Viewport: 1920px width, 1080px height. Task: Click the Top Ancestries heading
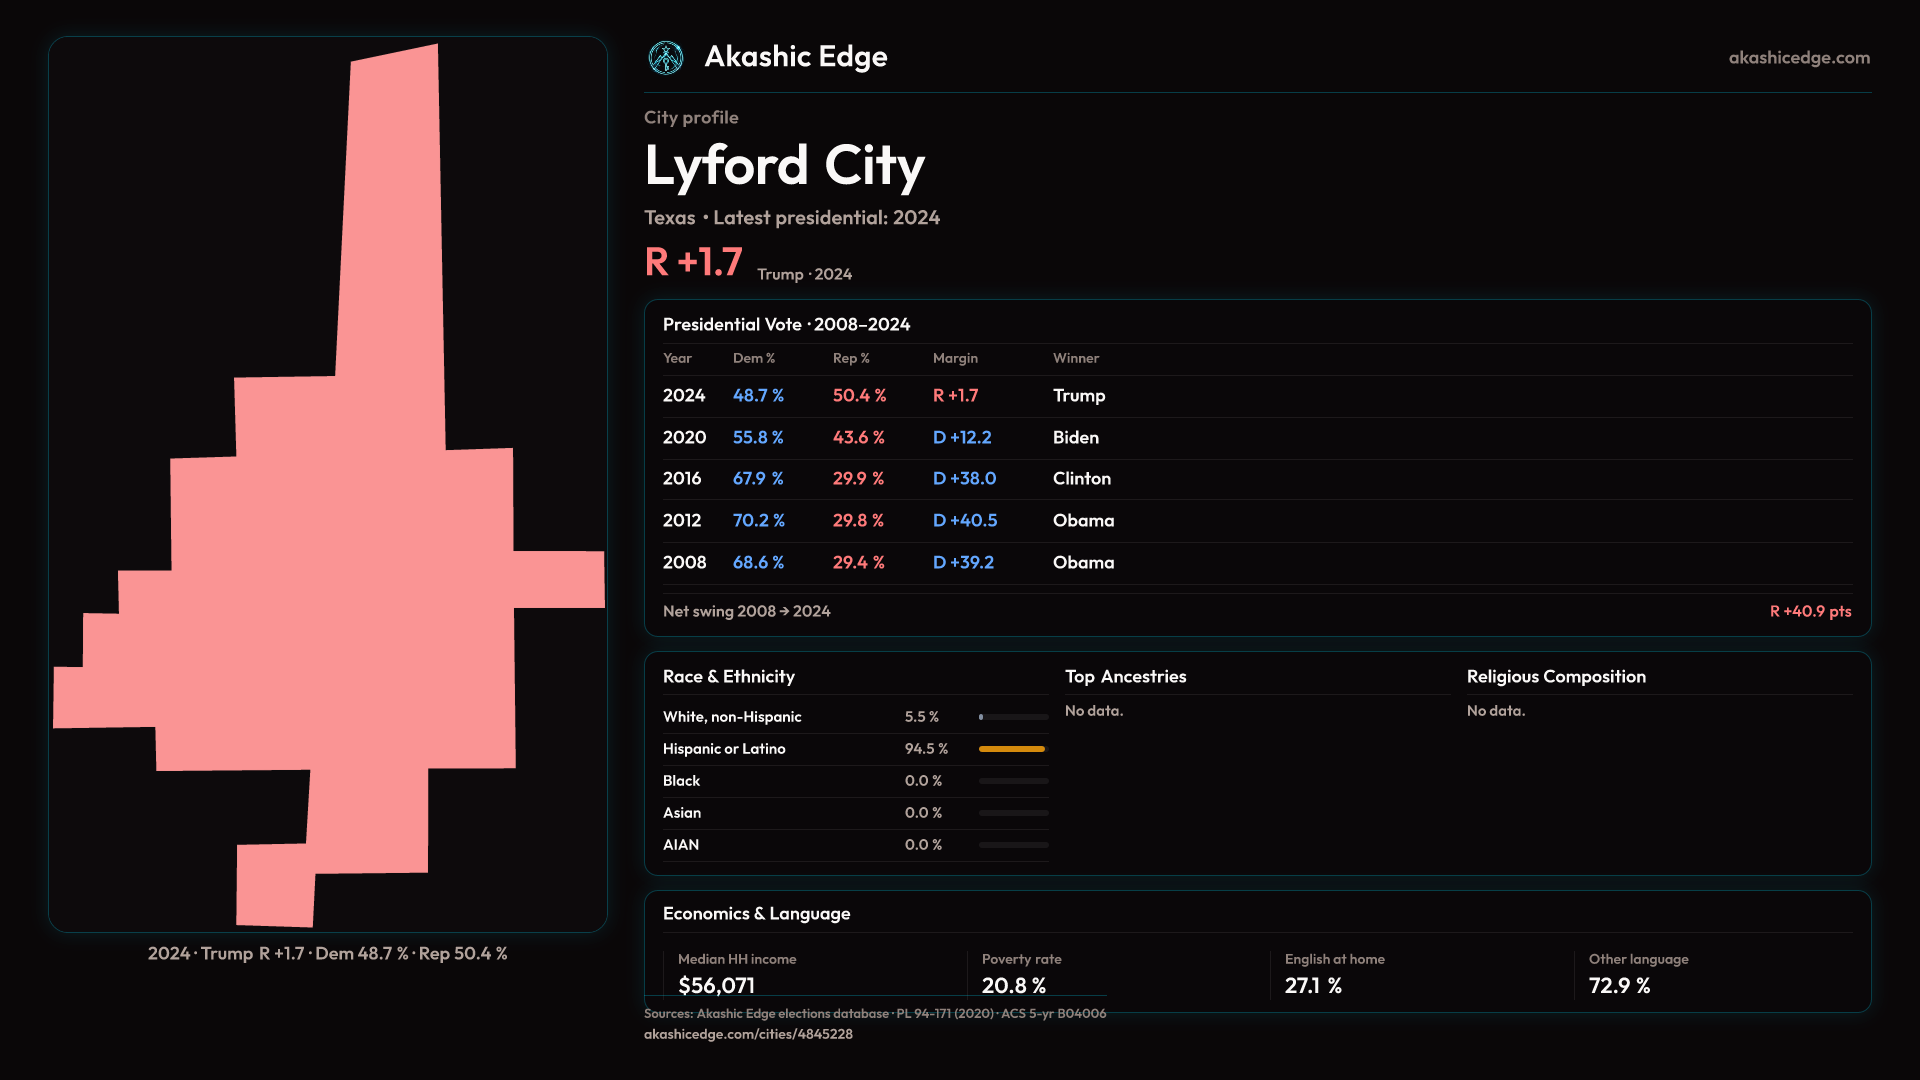click(1125, 677)
